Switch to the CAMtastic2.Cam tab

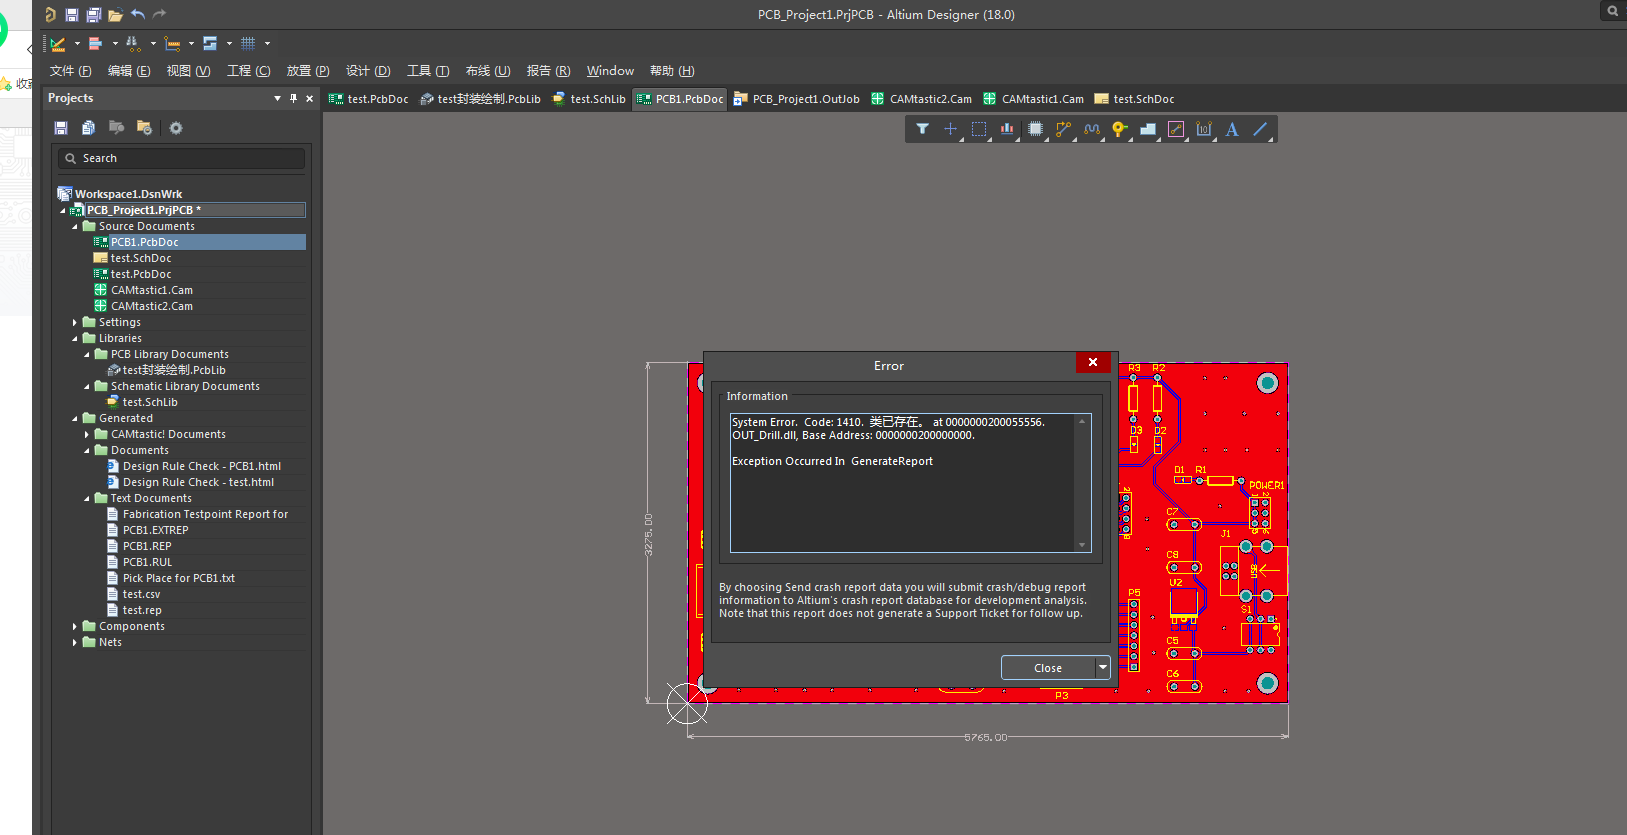[x=922, y=99]
